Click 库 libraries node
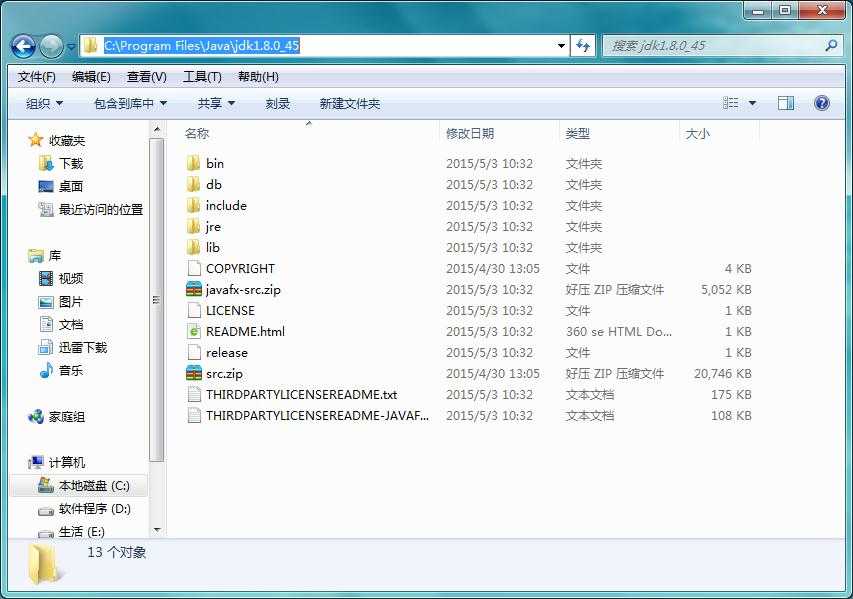 54,255
